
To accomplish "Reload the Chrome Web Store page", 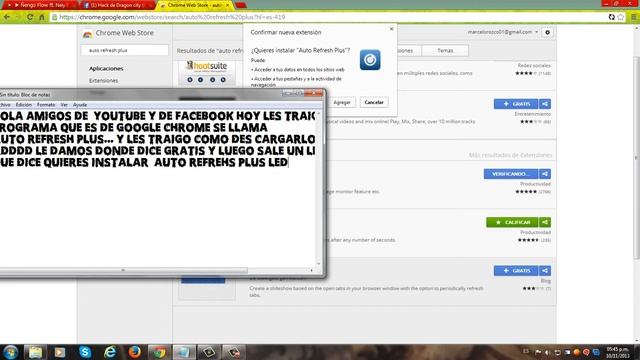I will (30, 17).
